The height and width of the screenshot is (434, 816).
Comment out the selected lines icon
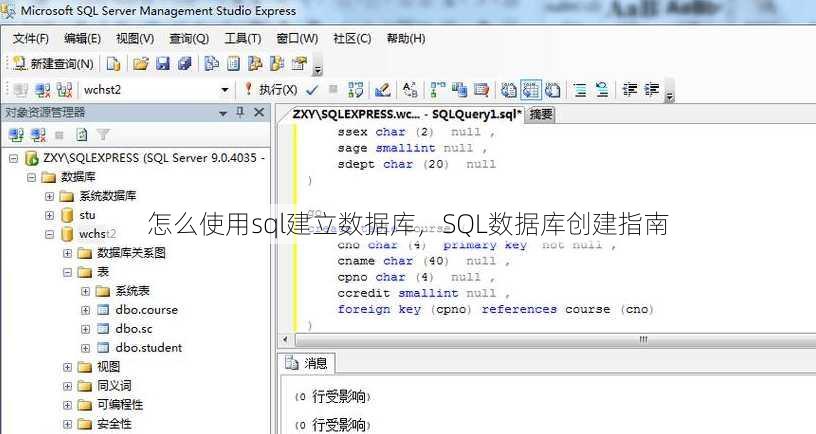[580, 90]
